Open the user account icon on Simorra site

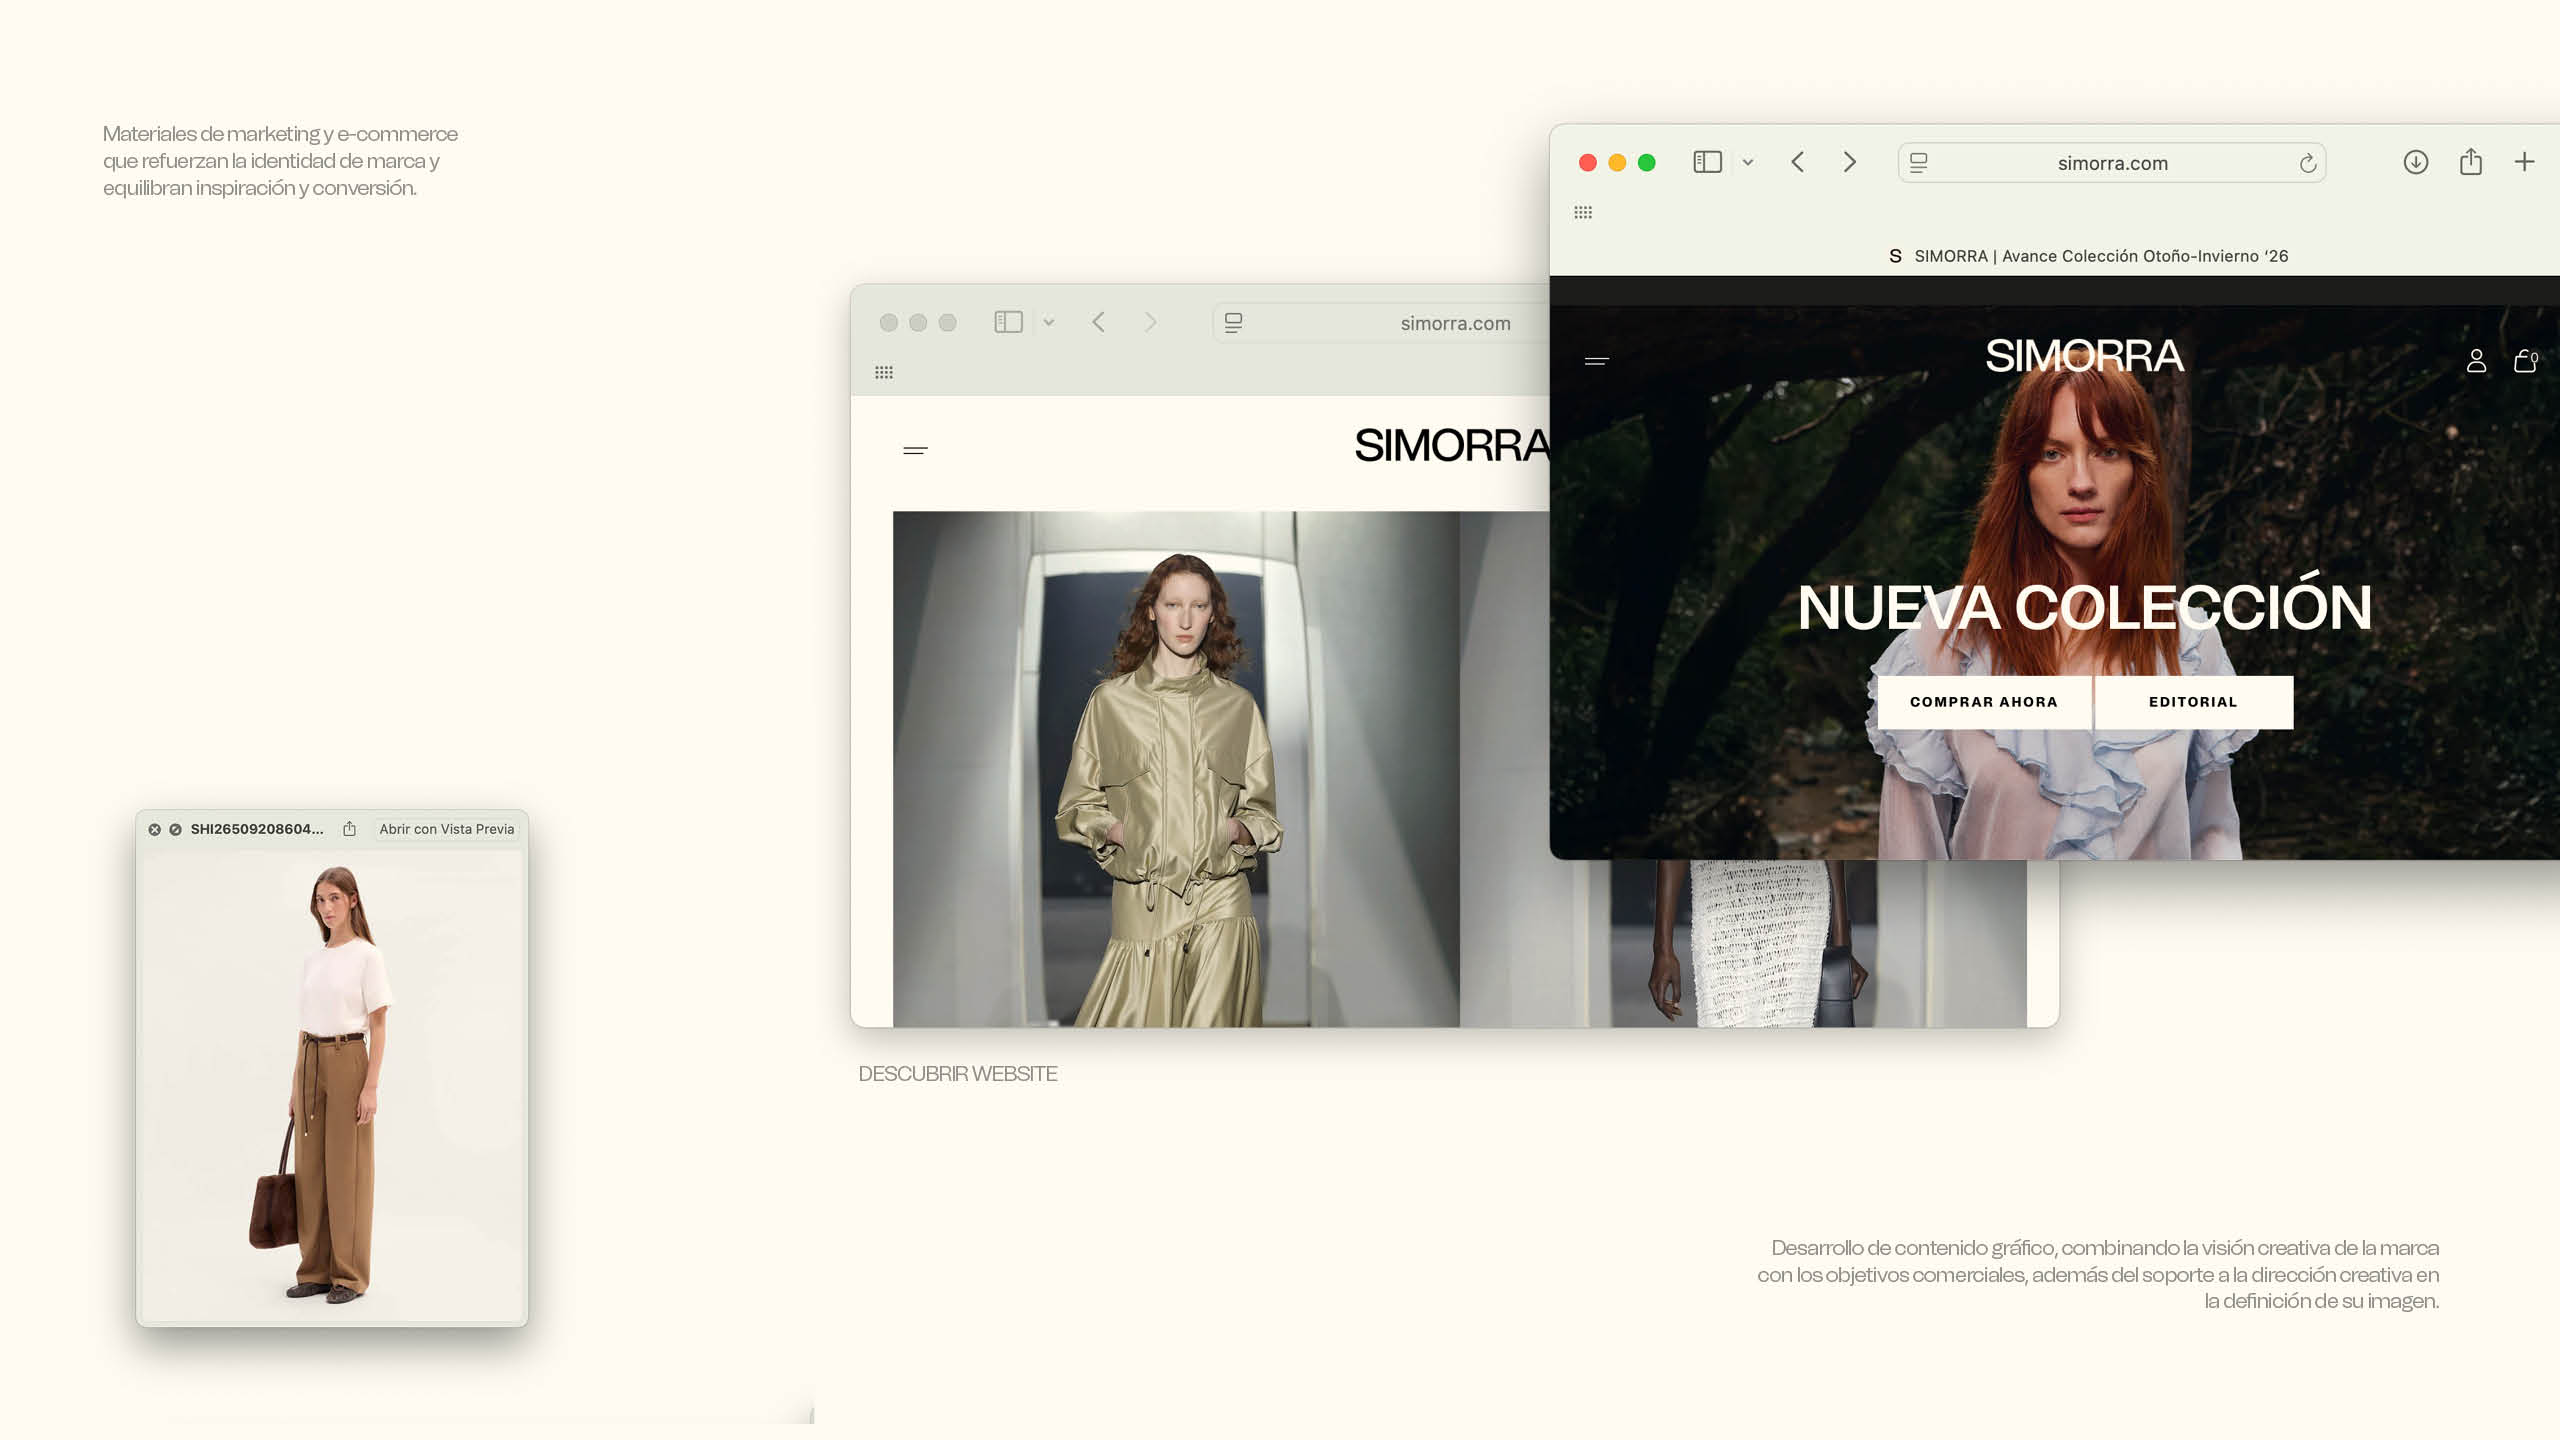click(x=2476, y=361)
